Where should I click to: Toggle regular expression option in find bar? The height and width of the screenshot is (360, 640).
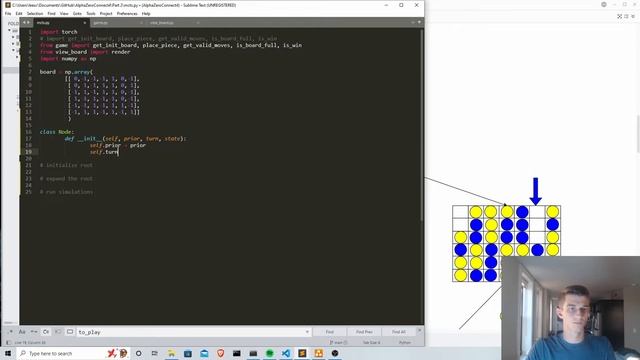(11, 332)
